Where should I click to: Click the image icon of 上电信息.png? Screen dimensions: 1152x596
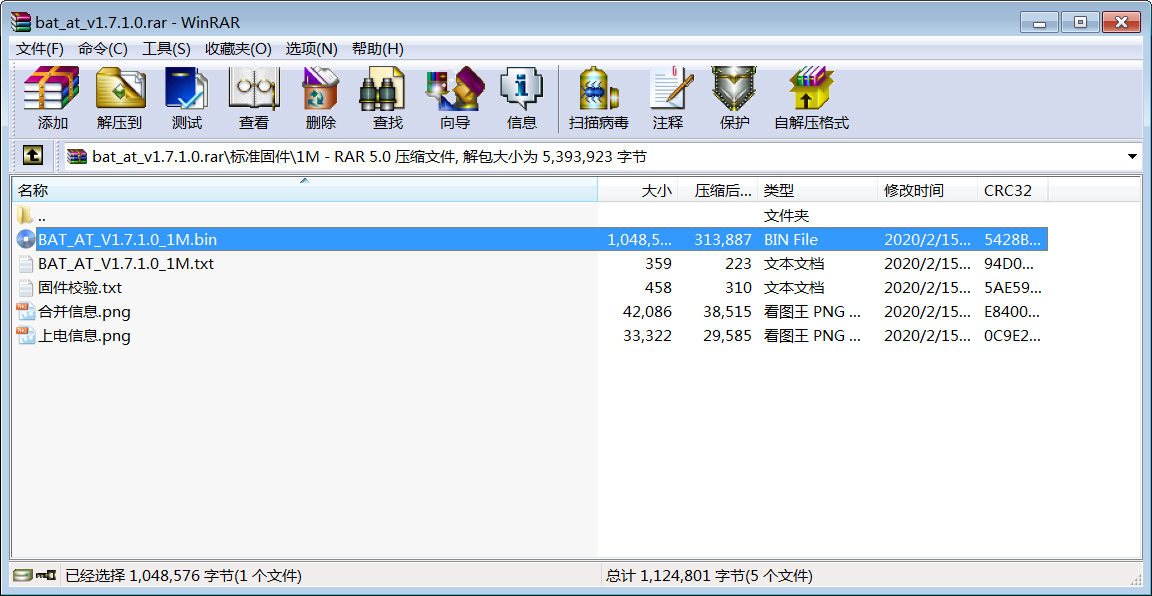click(x=26, y=336)
